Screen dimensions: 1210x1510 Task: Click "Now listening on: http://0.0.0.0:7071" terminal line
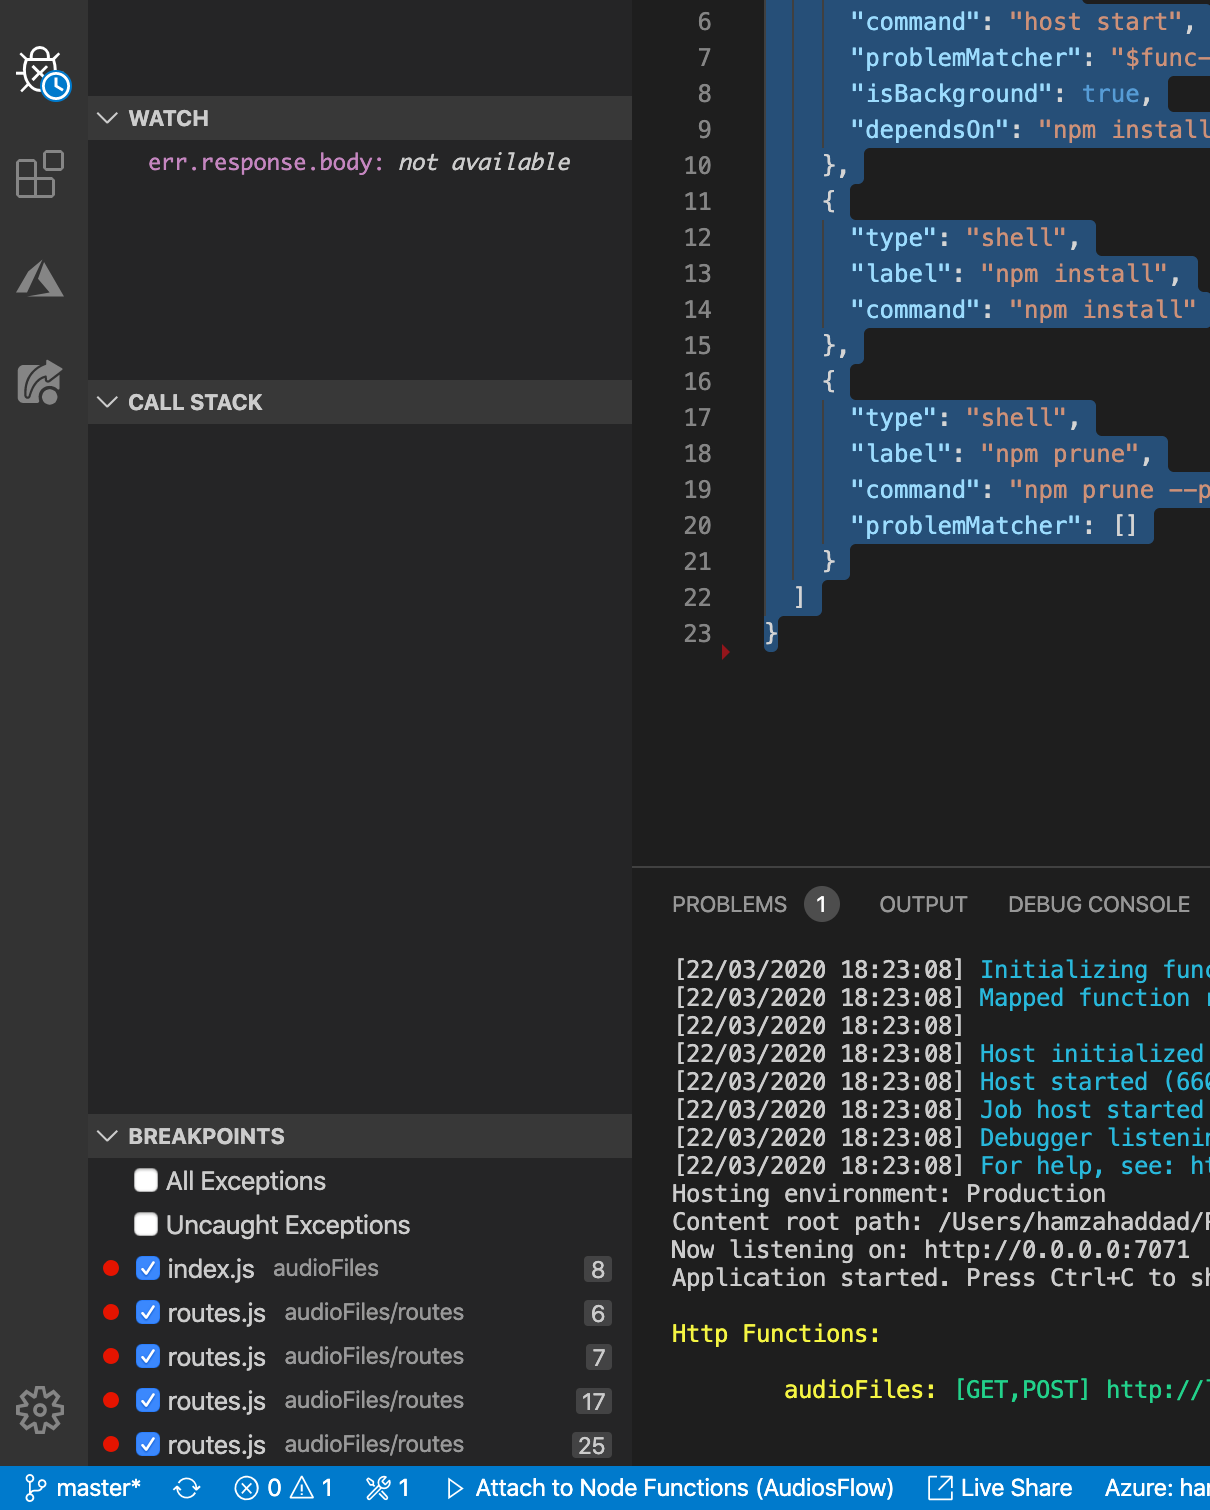coord(931,1250)
